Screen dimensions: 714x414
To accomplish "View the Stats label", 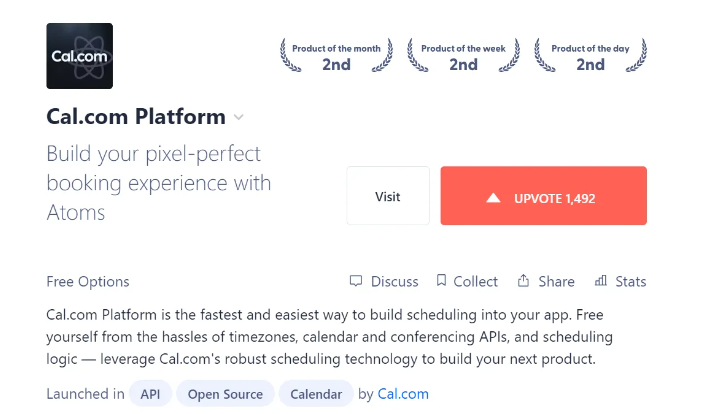I will (631, 281).
